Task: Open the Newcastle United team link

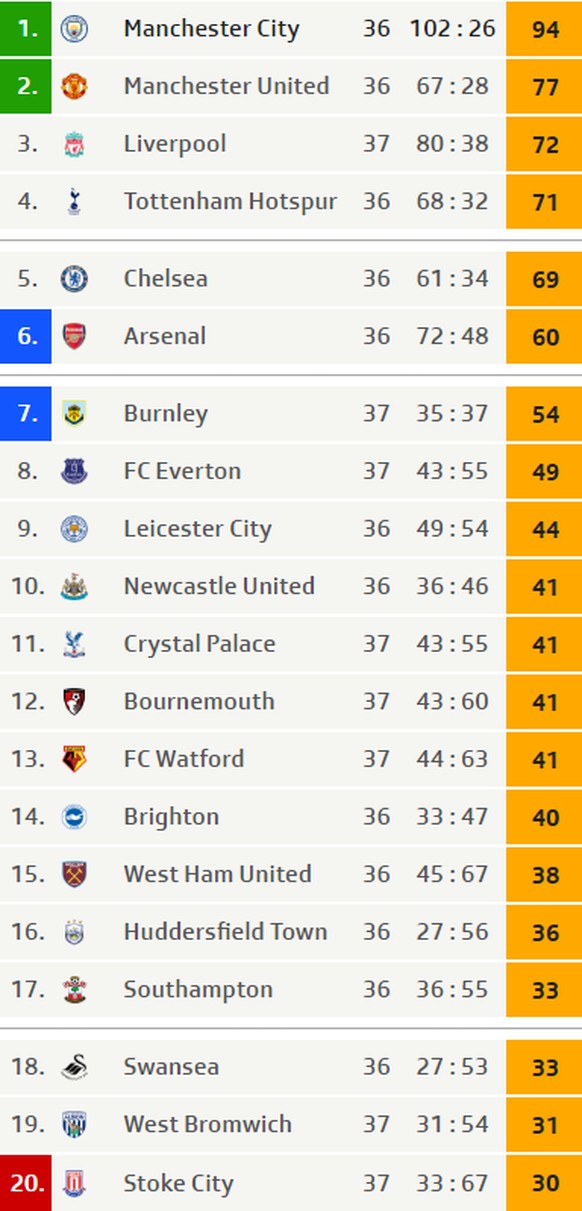Action: coord(219,586)
